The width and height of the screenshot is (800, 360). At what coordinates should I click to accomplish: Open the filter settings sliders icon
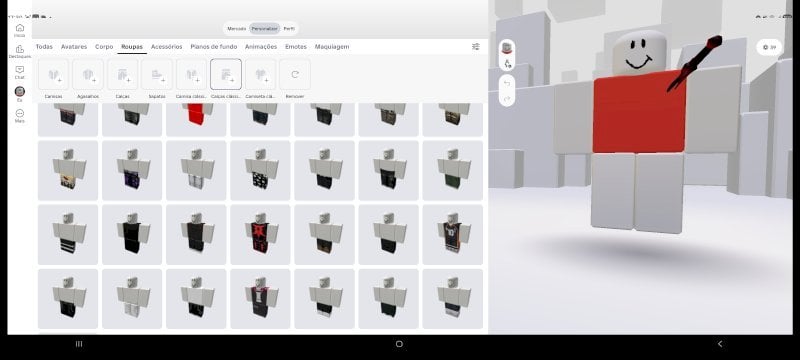[476, 46]
